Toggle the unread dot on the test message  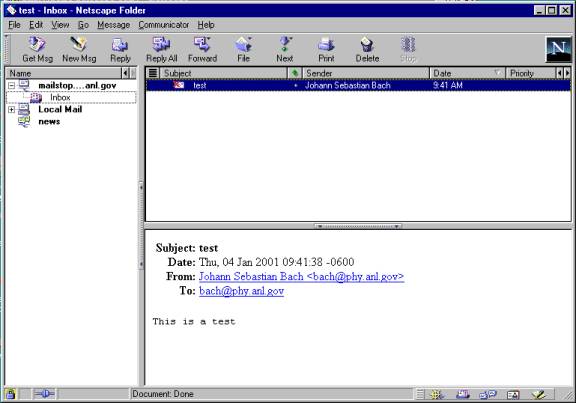(x=296, y=86)
